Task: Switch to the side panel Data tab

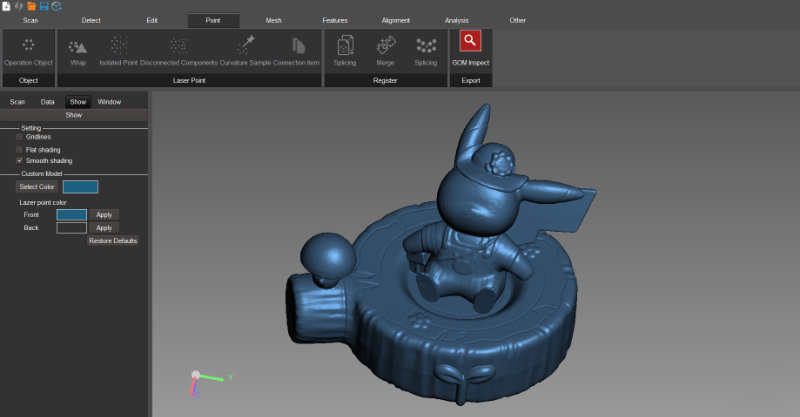Action: 47,102
